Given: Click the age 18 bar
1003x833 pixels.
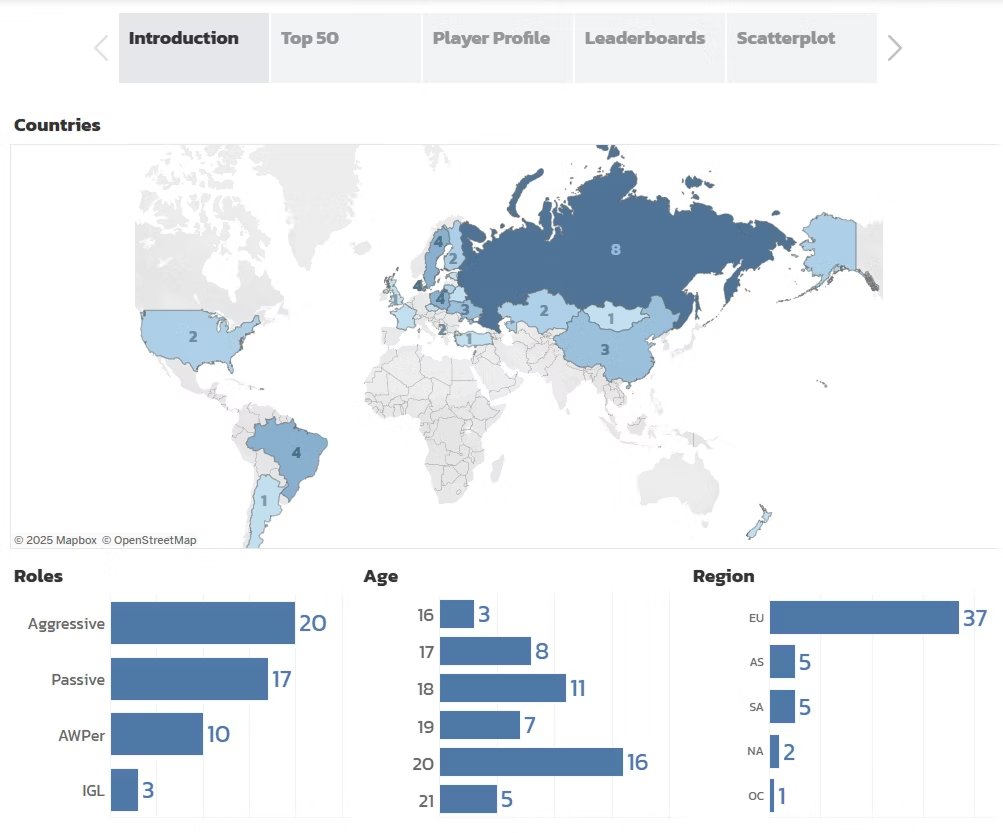Looking at the screenshot, I should [503, 688].
